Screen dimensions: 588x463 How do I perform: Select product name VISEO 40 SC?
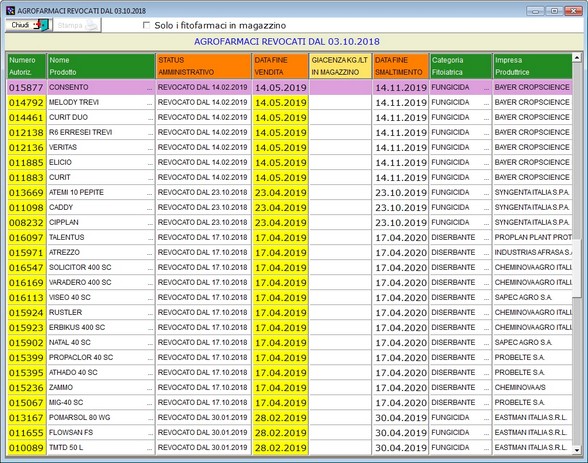pyautogui.click(x=69, y=297)
